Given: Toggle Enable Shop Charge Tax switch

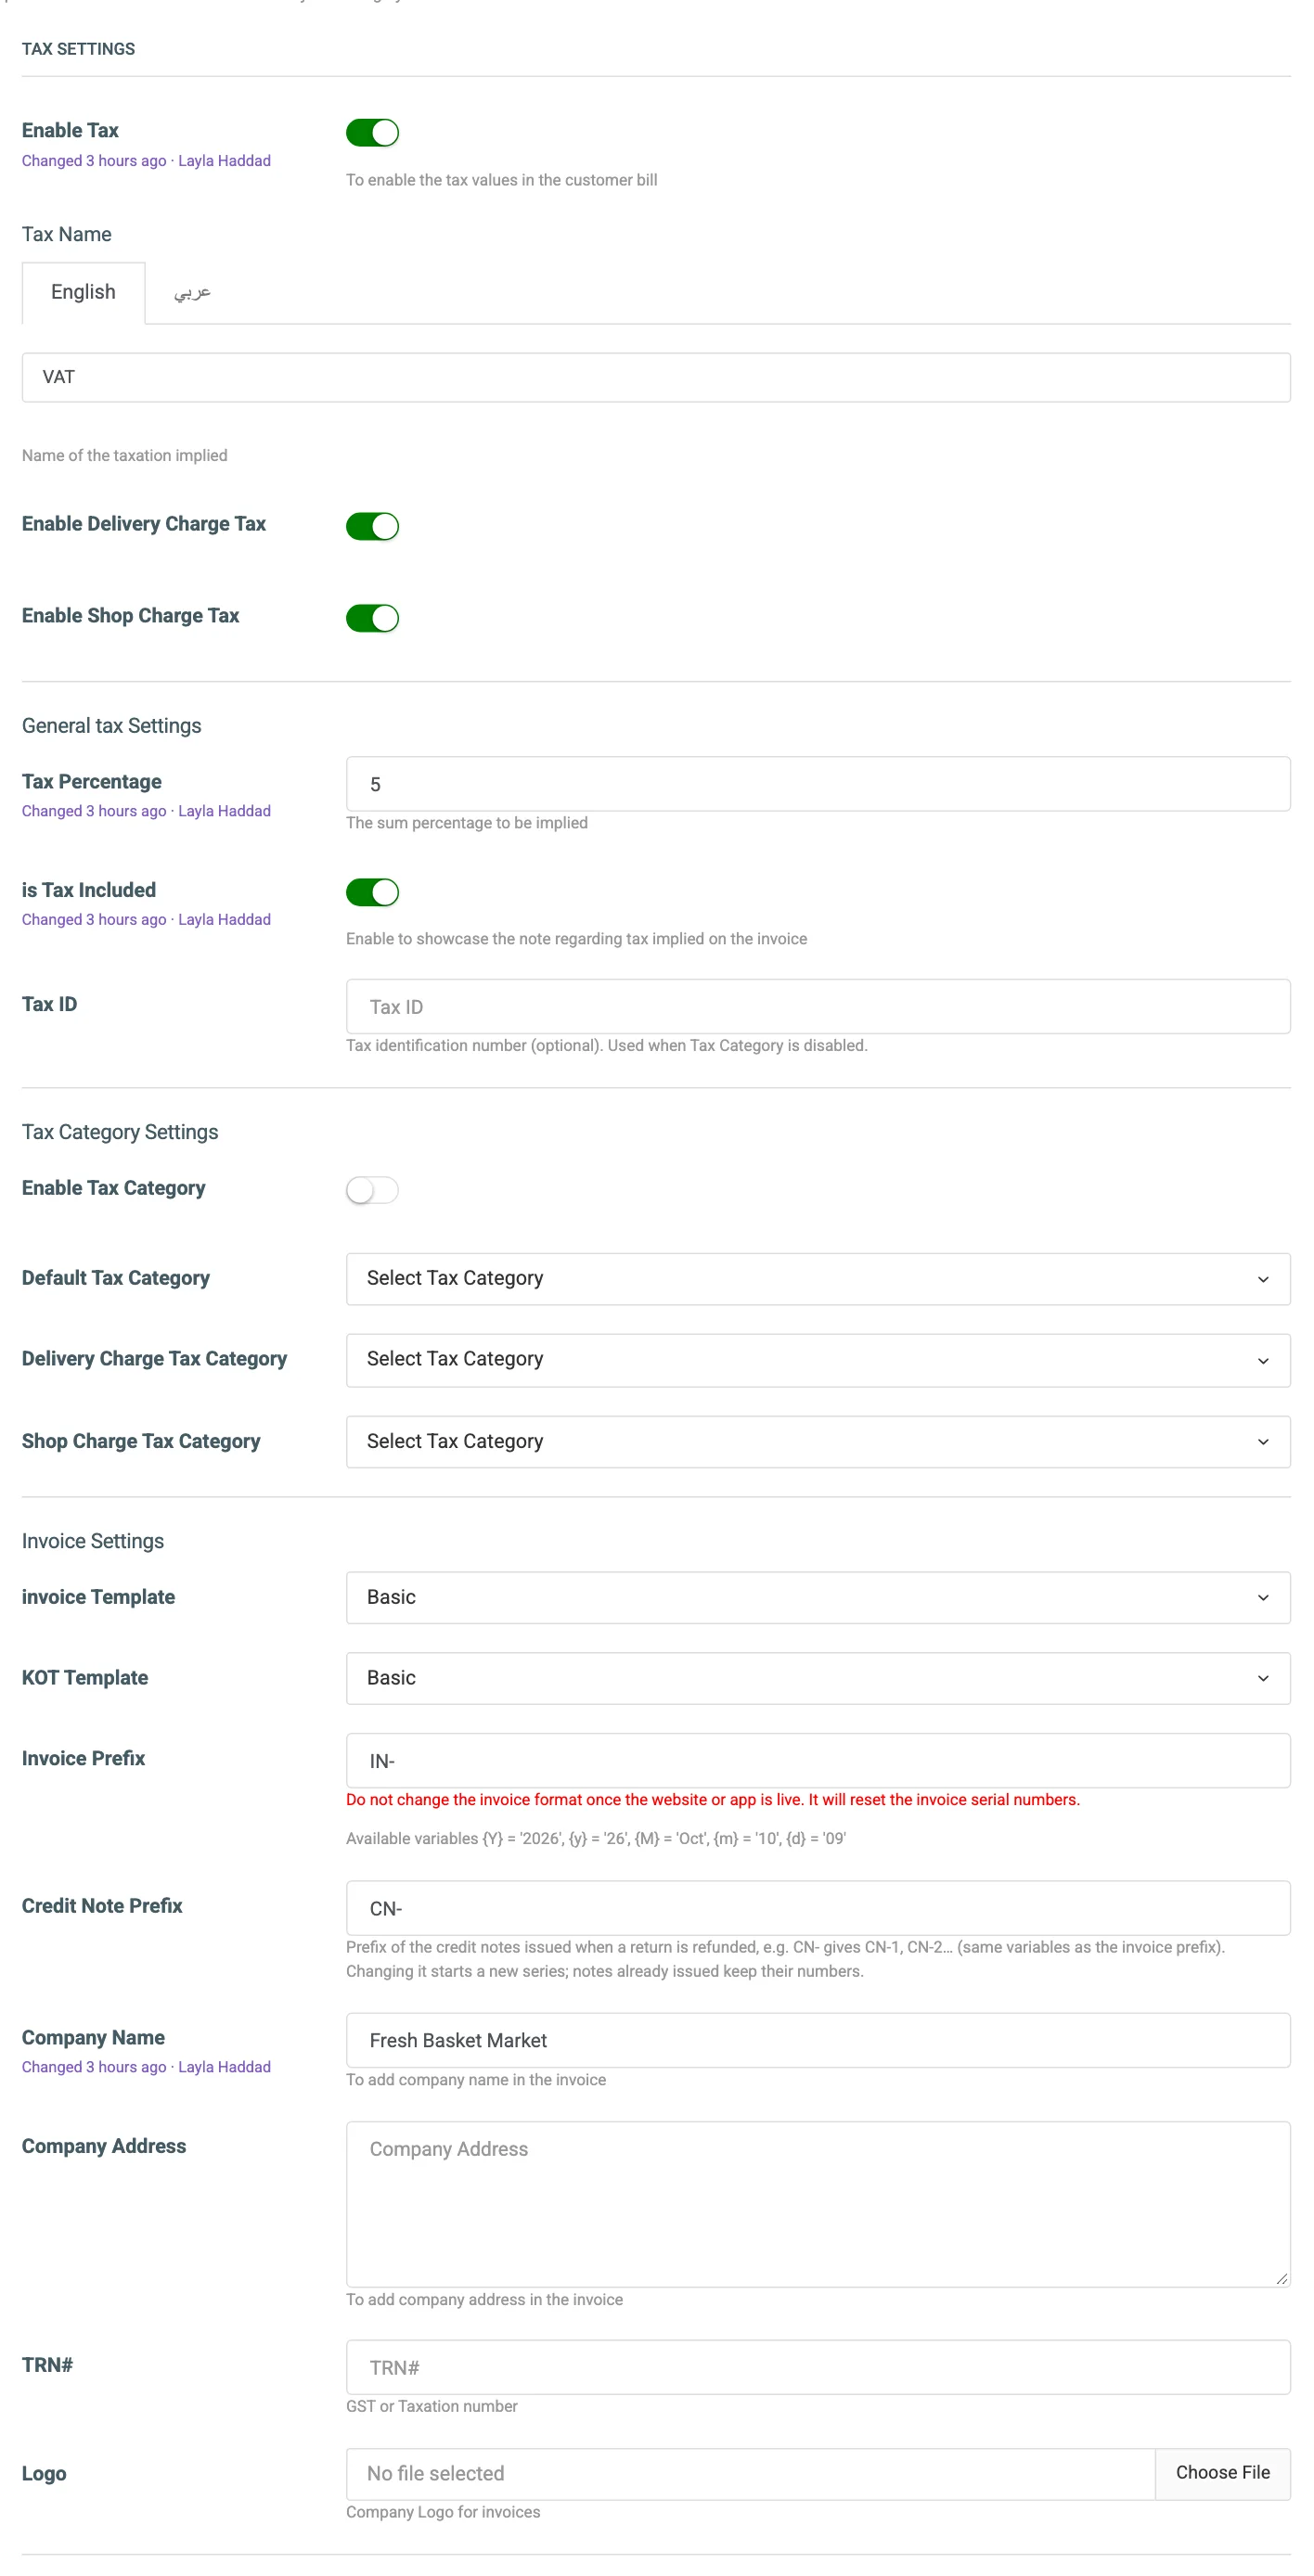Looking at the screenshot, I should click(x=372, y=618).
